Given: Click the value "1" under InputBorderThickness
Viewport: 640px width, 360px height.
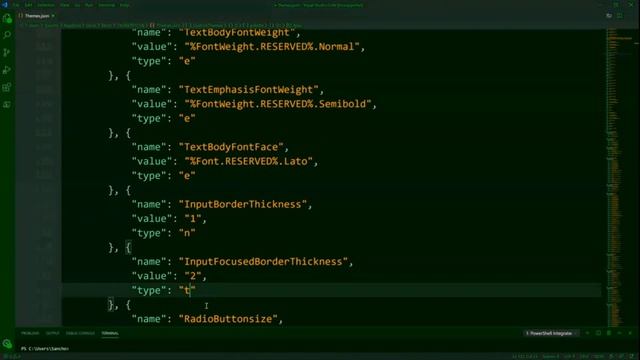Looking at the screenshot, I should [193, 219].
